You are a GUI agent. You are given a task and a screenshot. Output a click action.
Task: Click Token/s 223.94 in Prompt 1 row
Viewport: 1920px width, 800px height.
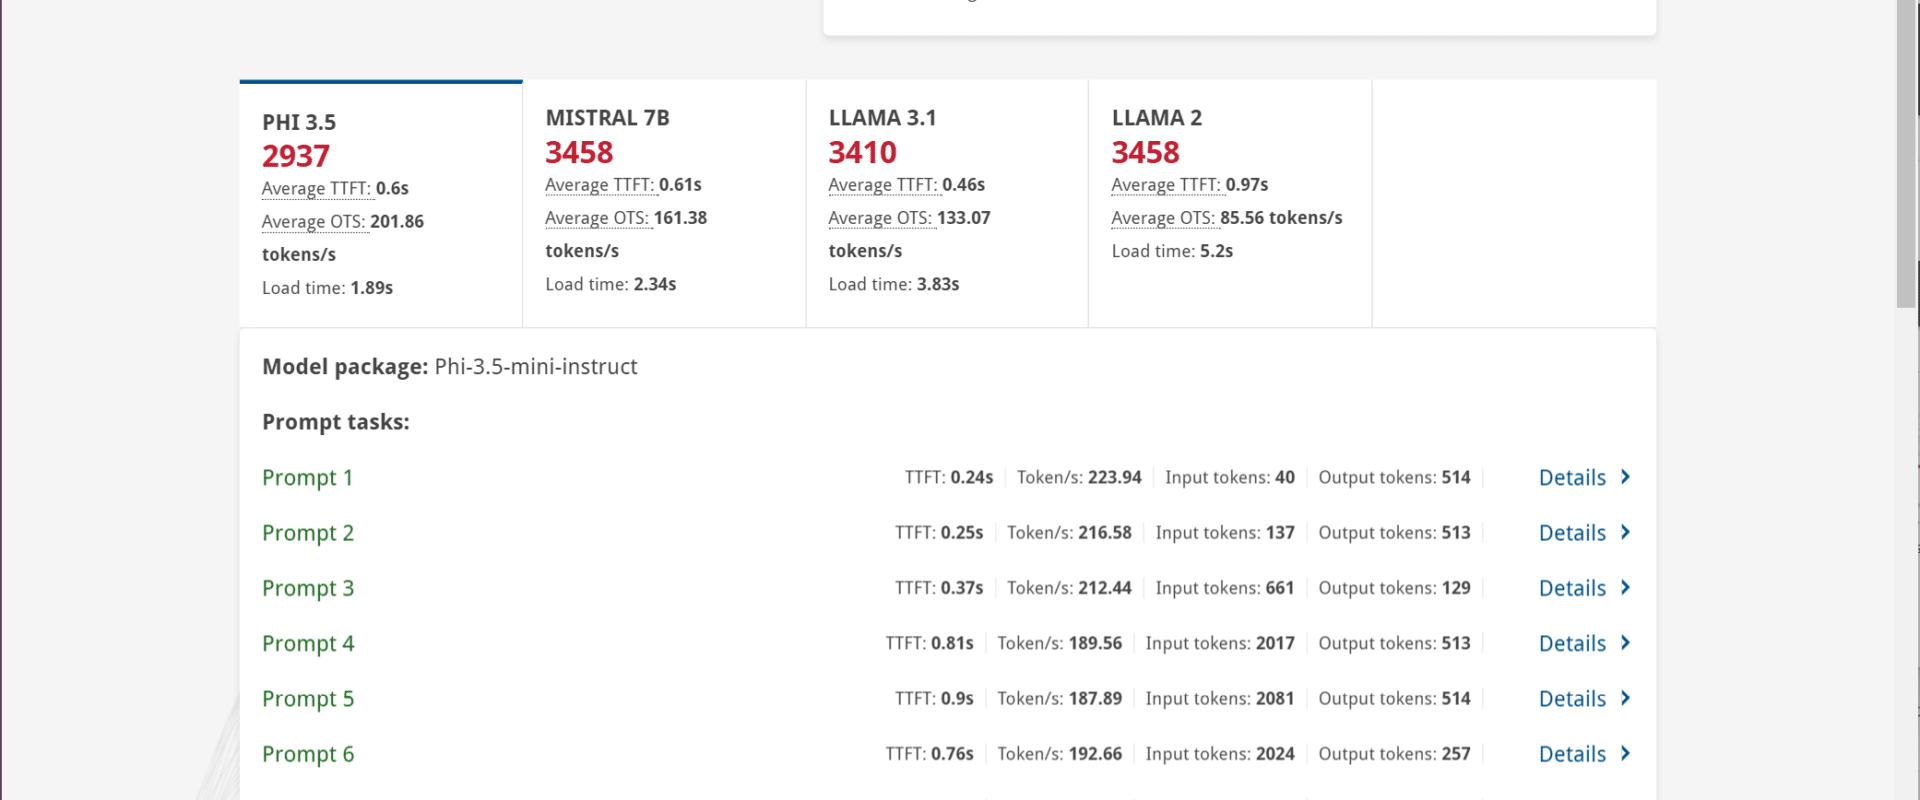tap(1079, 477)
